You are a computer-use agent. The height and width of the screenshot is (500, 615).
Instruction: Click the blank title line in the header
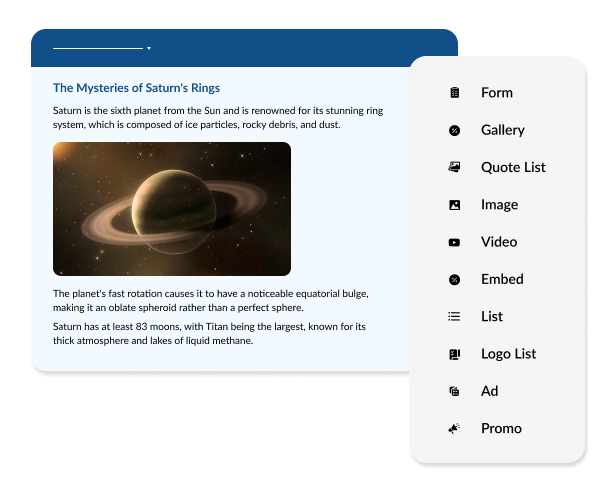(x=97, y=48)
